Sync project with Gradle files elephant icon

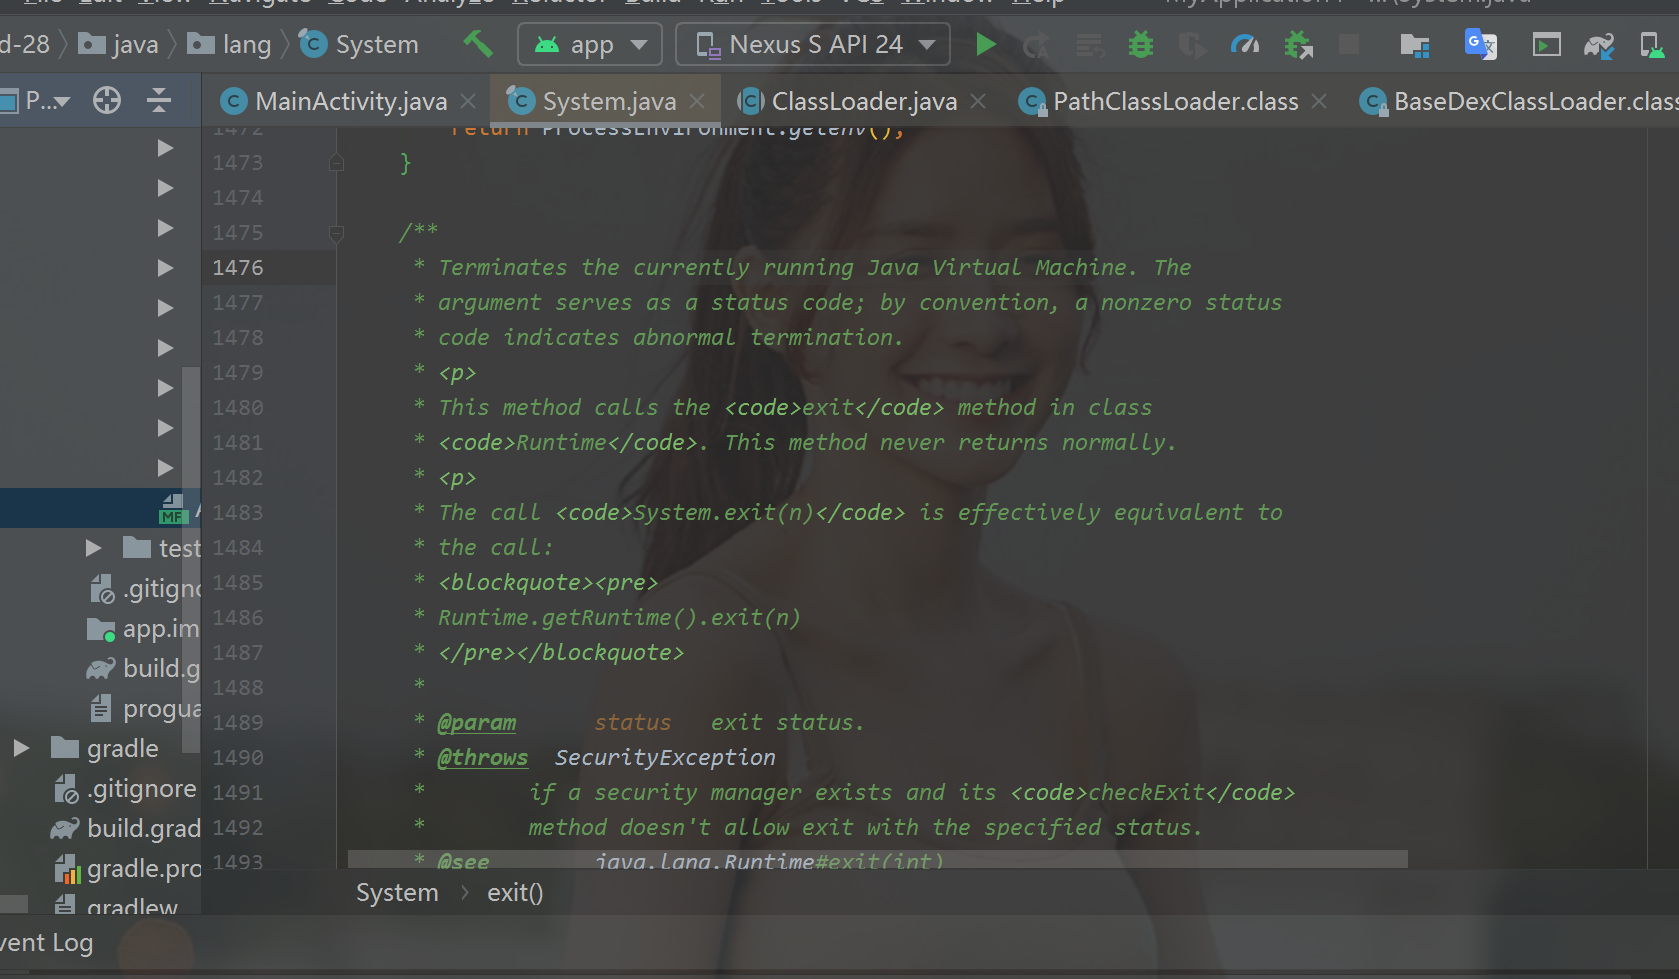point(1599,45)
